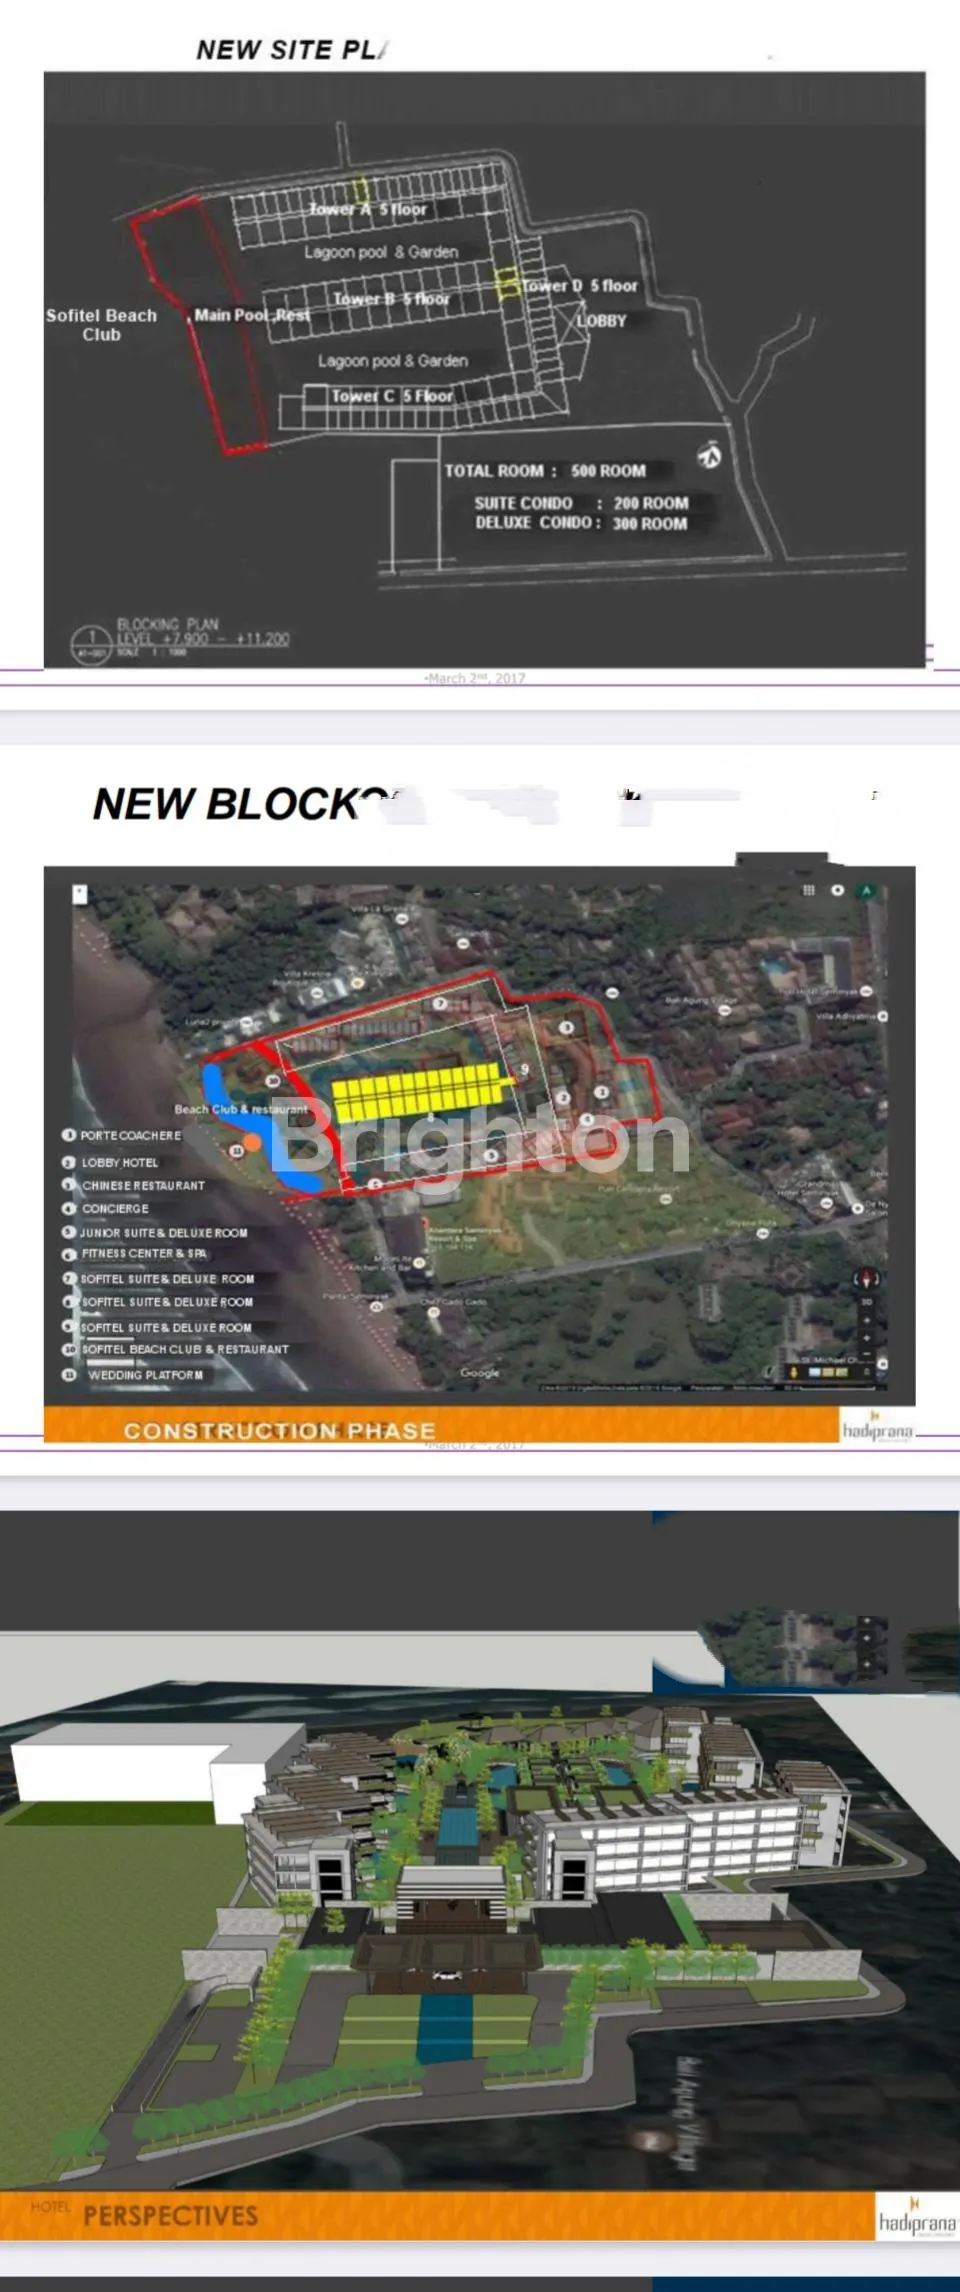
Task: Click the 'LOBBY' label on site plan
Action: coord(601,321)
